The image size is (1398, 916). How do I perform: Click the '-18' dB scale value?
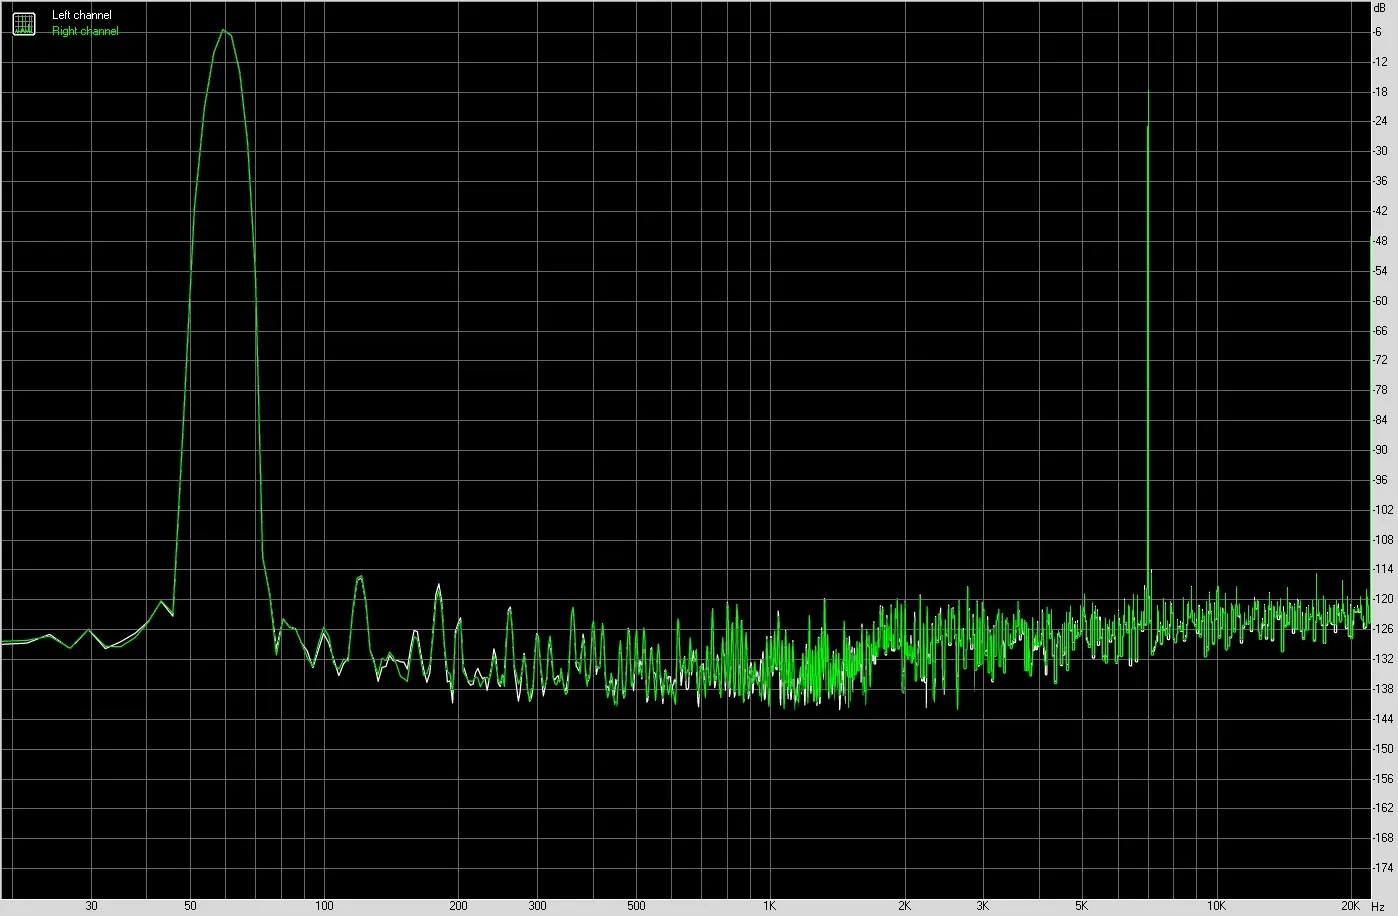pyautogui.click(x=1380, y=92)
